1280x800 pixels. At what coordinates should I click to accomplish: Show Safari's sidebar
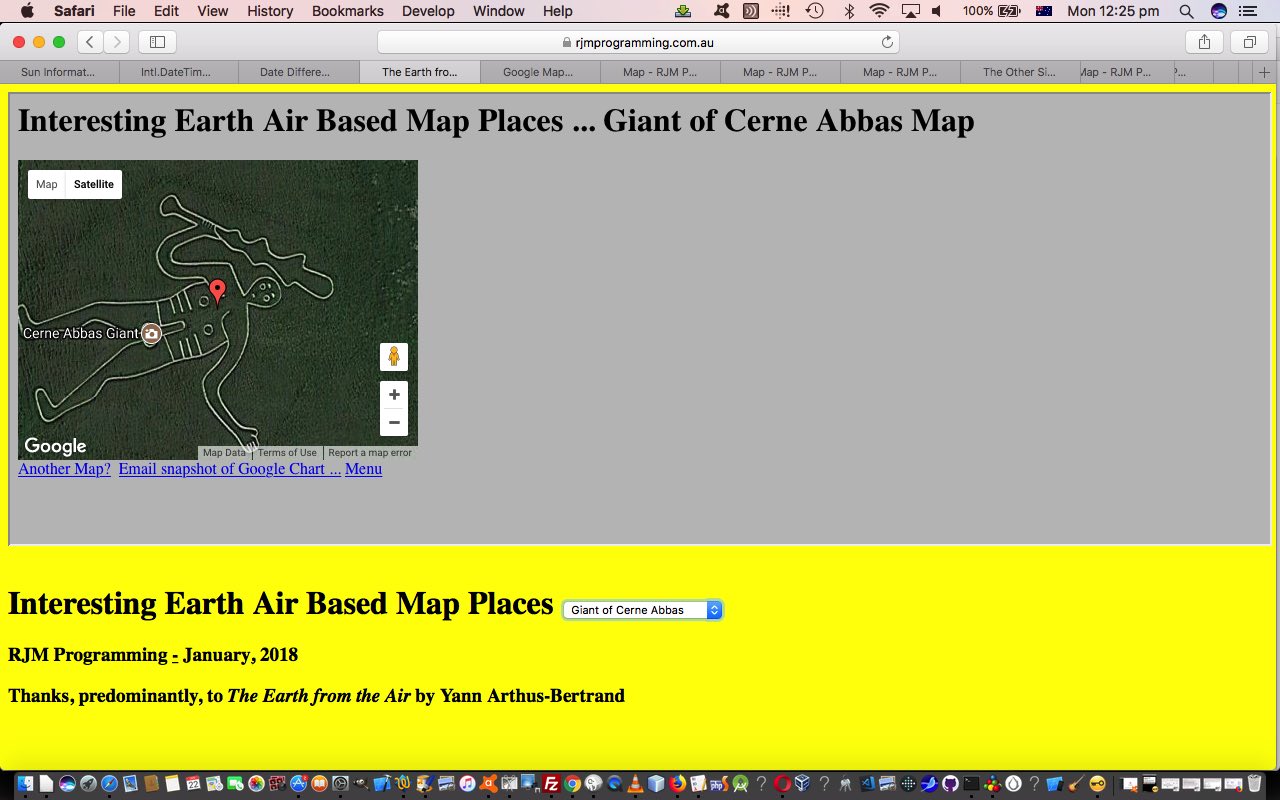coord(157,42)
